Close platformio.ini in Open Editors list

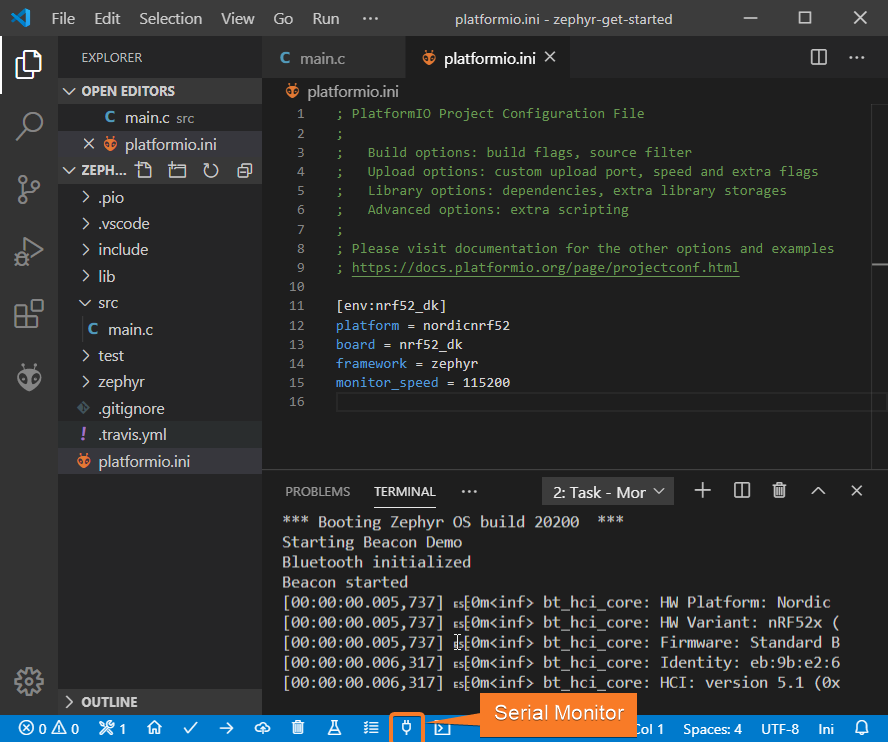click(89, 144)
